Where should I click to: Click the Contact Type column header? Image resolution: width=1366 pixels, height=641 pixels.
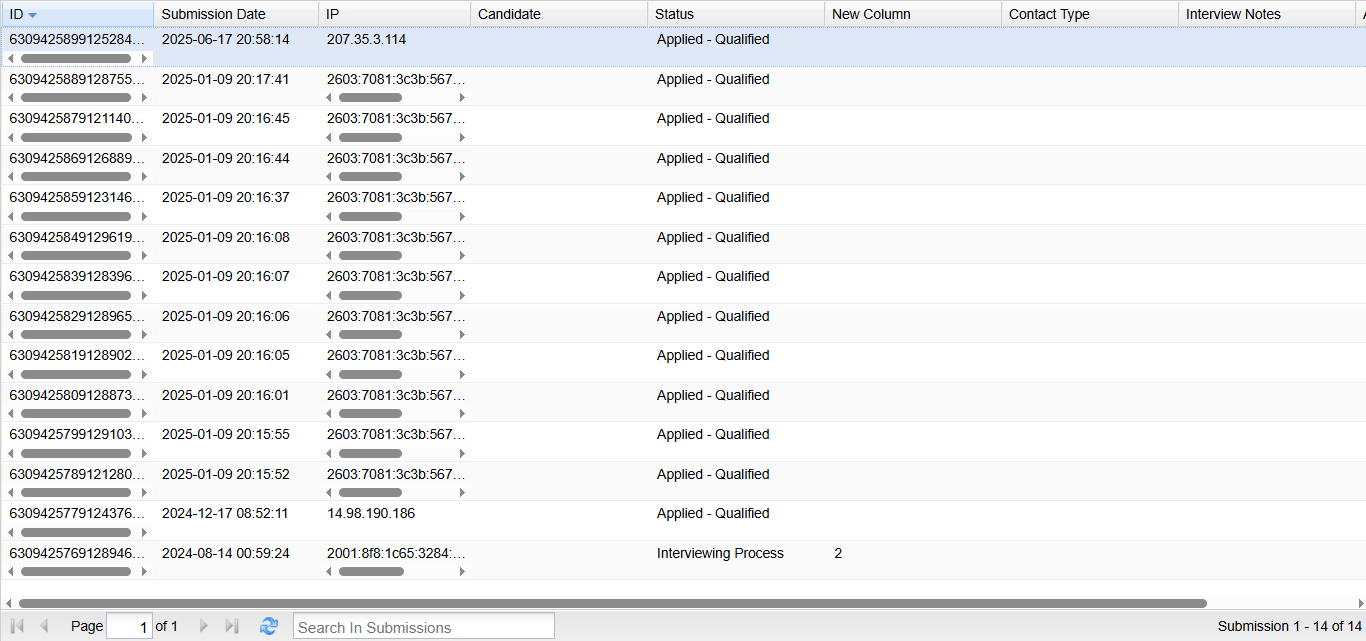tap(1049, 14)
